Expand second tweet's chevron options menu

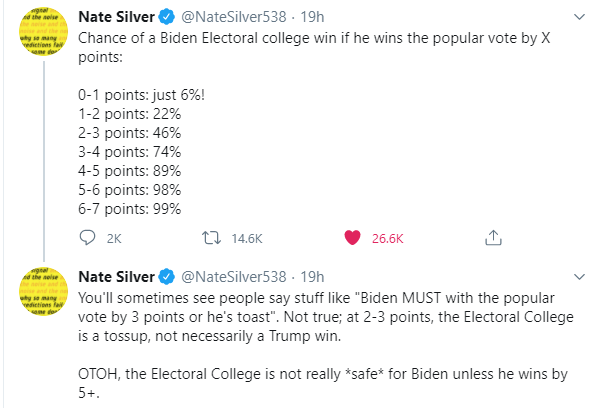579,276
